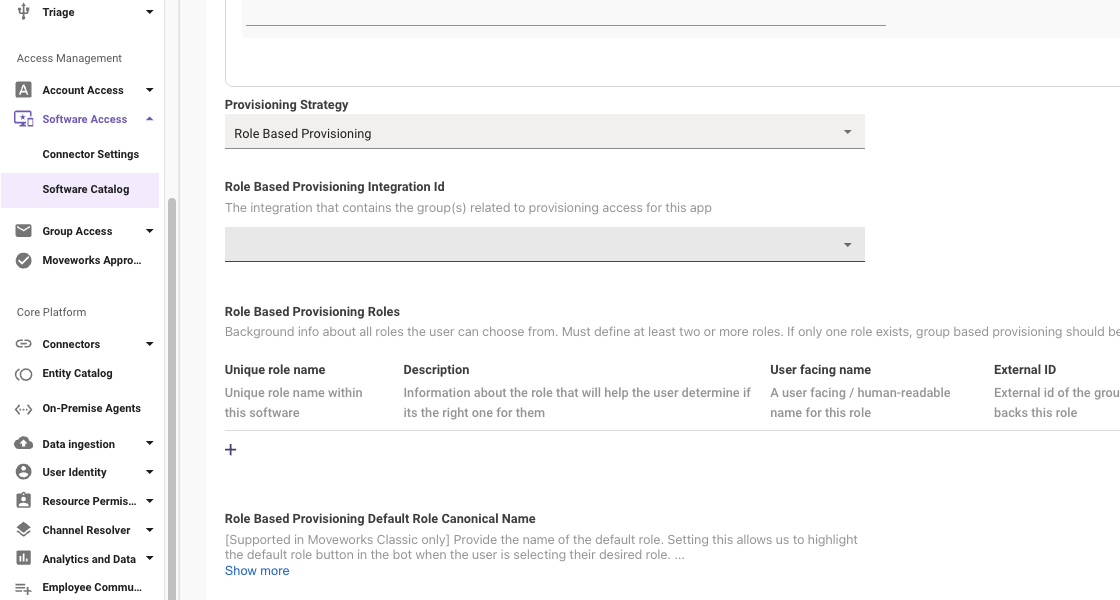Click the Show more link
Viewport: 1120px width, 600px height.
257,571
